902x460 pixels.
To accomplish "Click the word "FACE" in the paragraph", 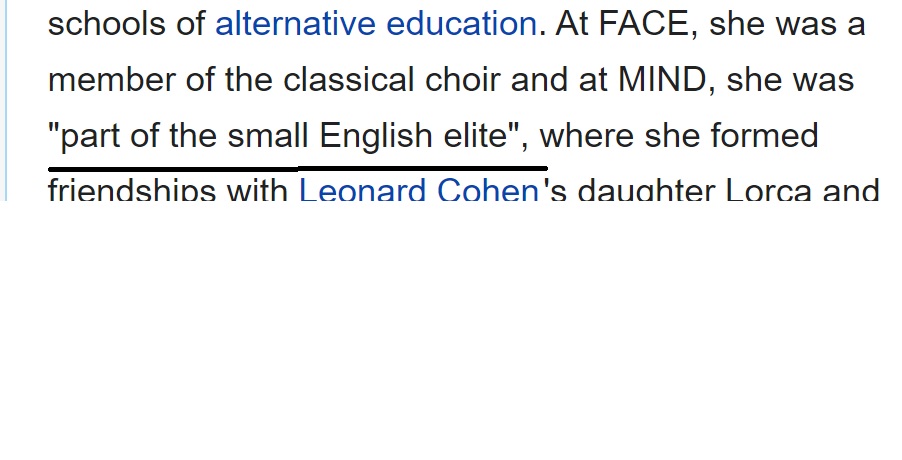I will pos(643,24).
